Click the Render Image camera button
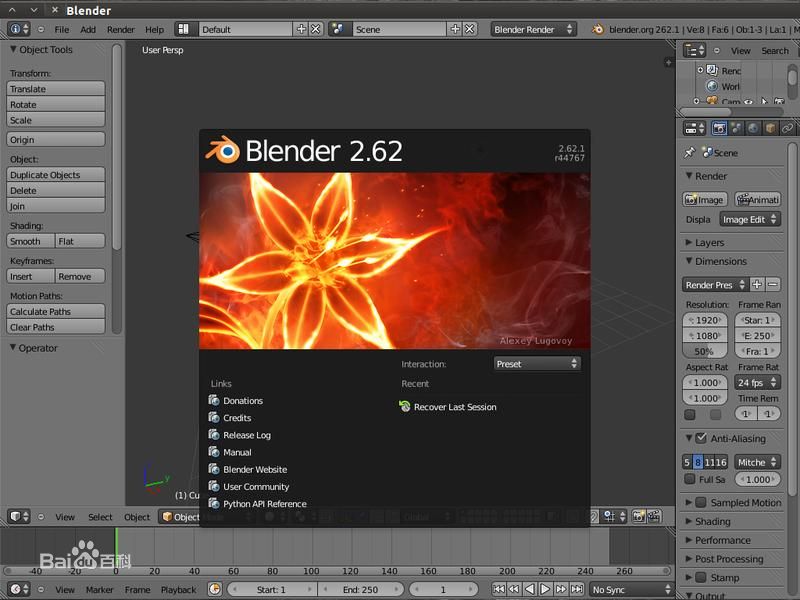 (x=704, y=200)
